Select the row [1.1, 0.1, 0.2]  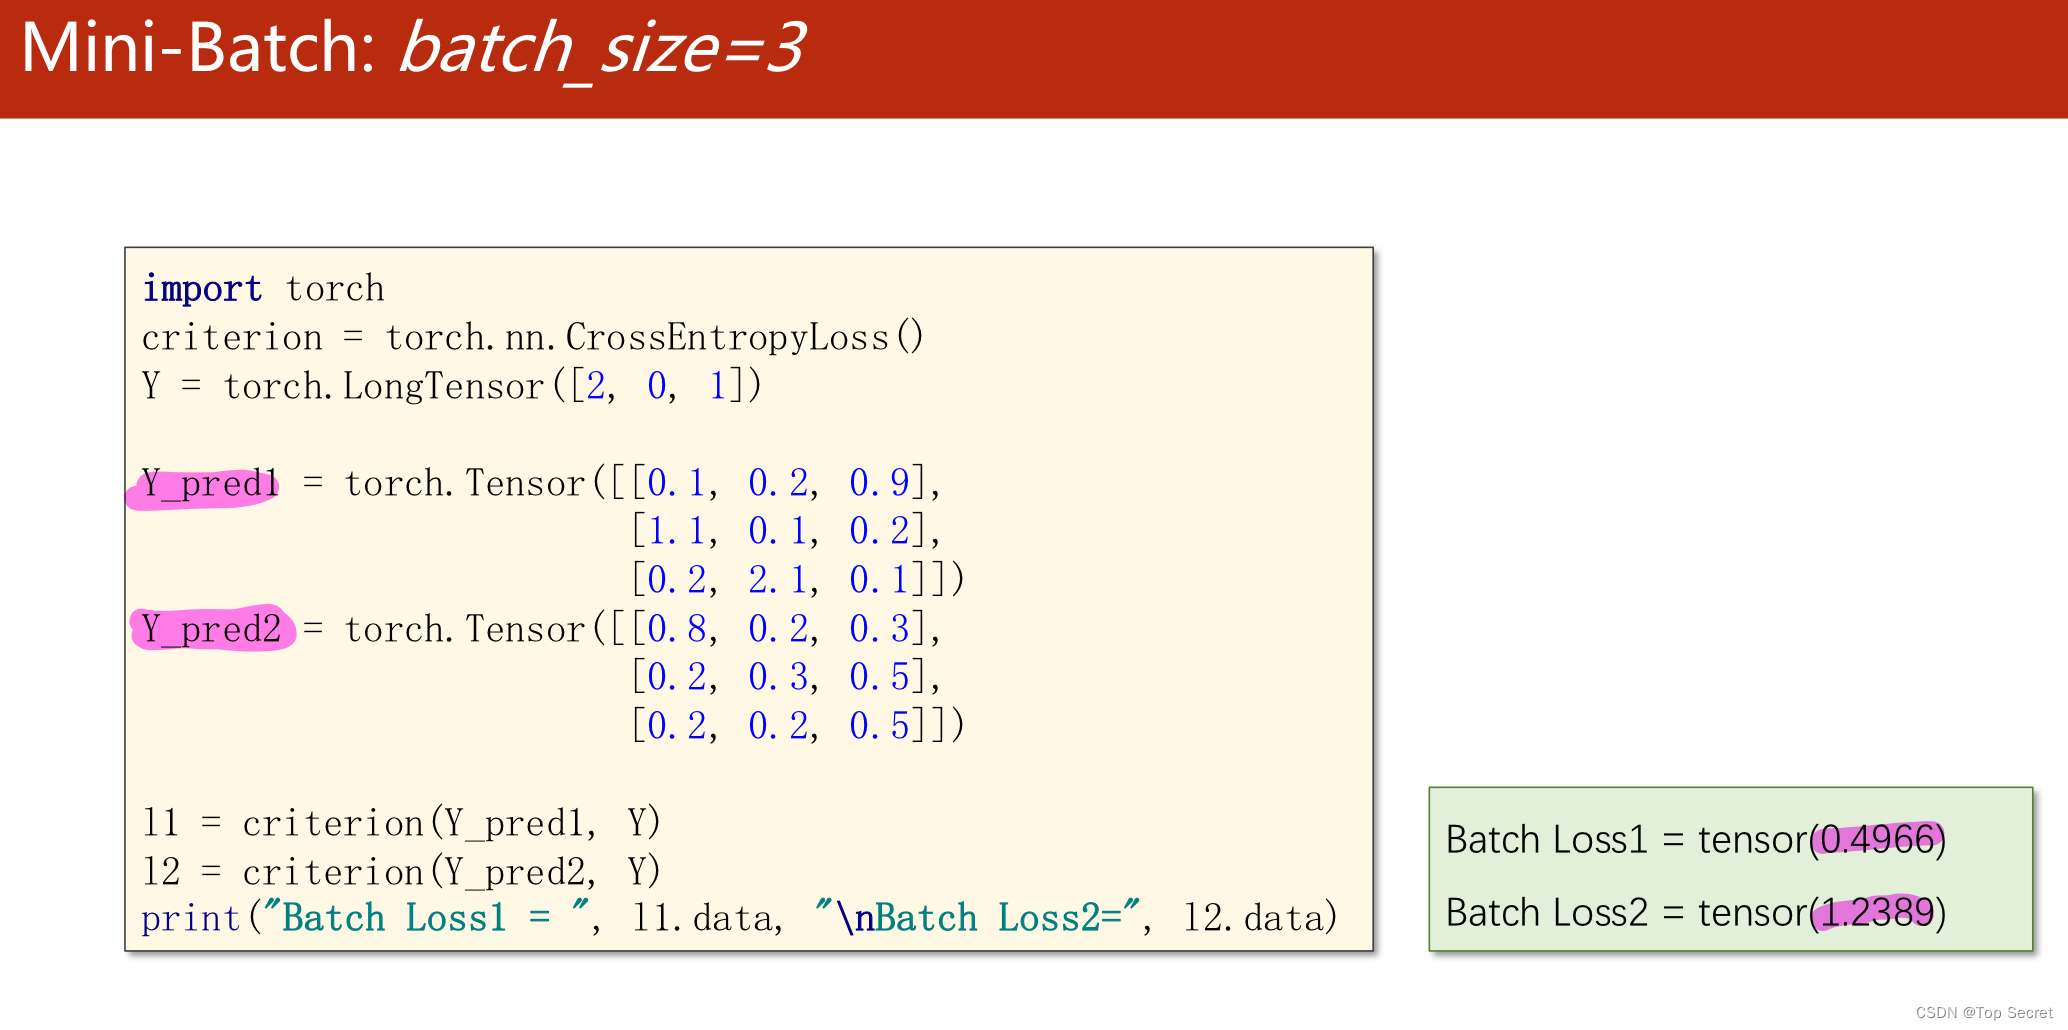click(778, 531)
